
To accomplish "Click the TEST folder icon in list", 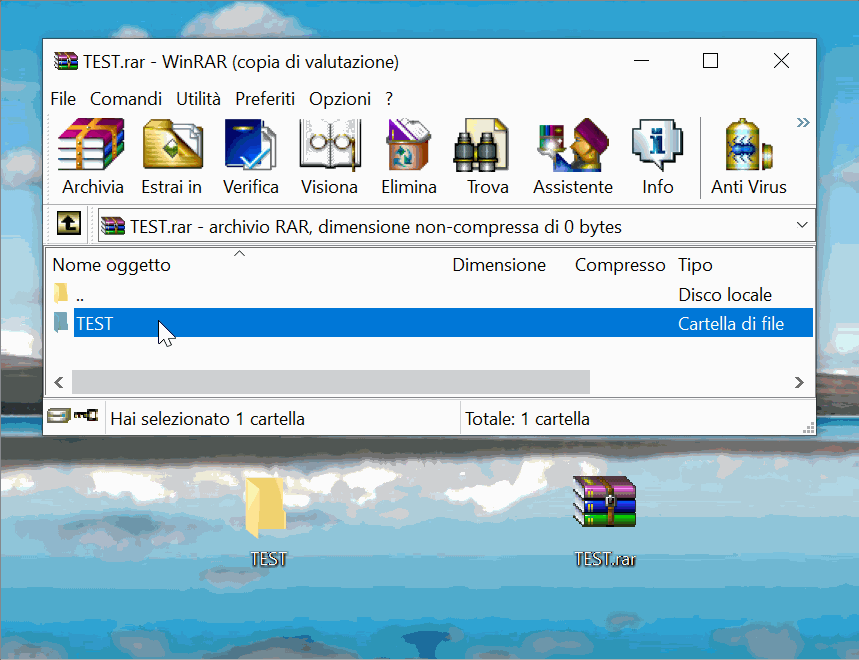I will [x=61, y=323].
